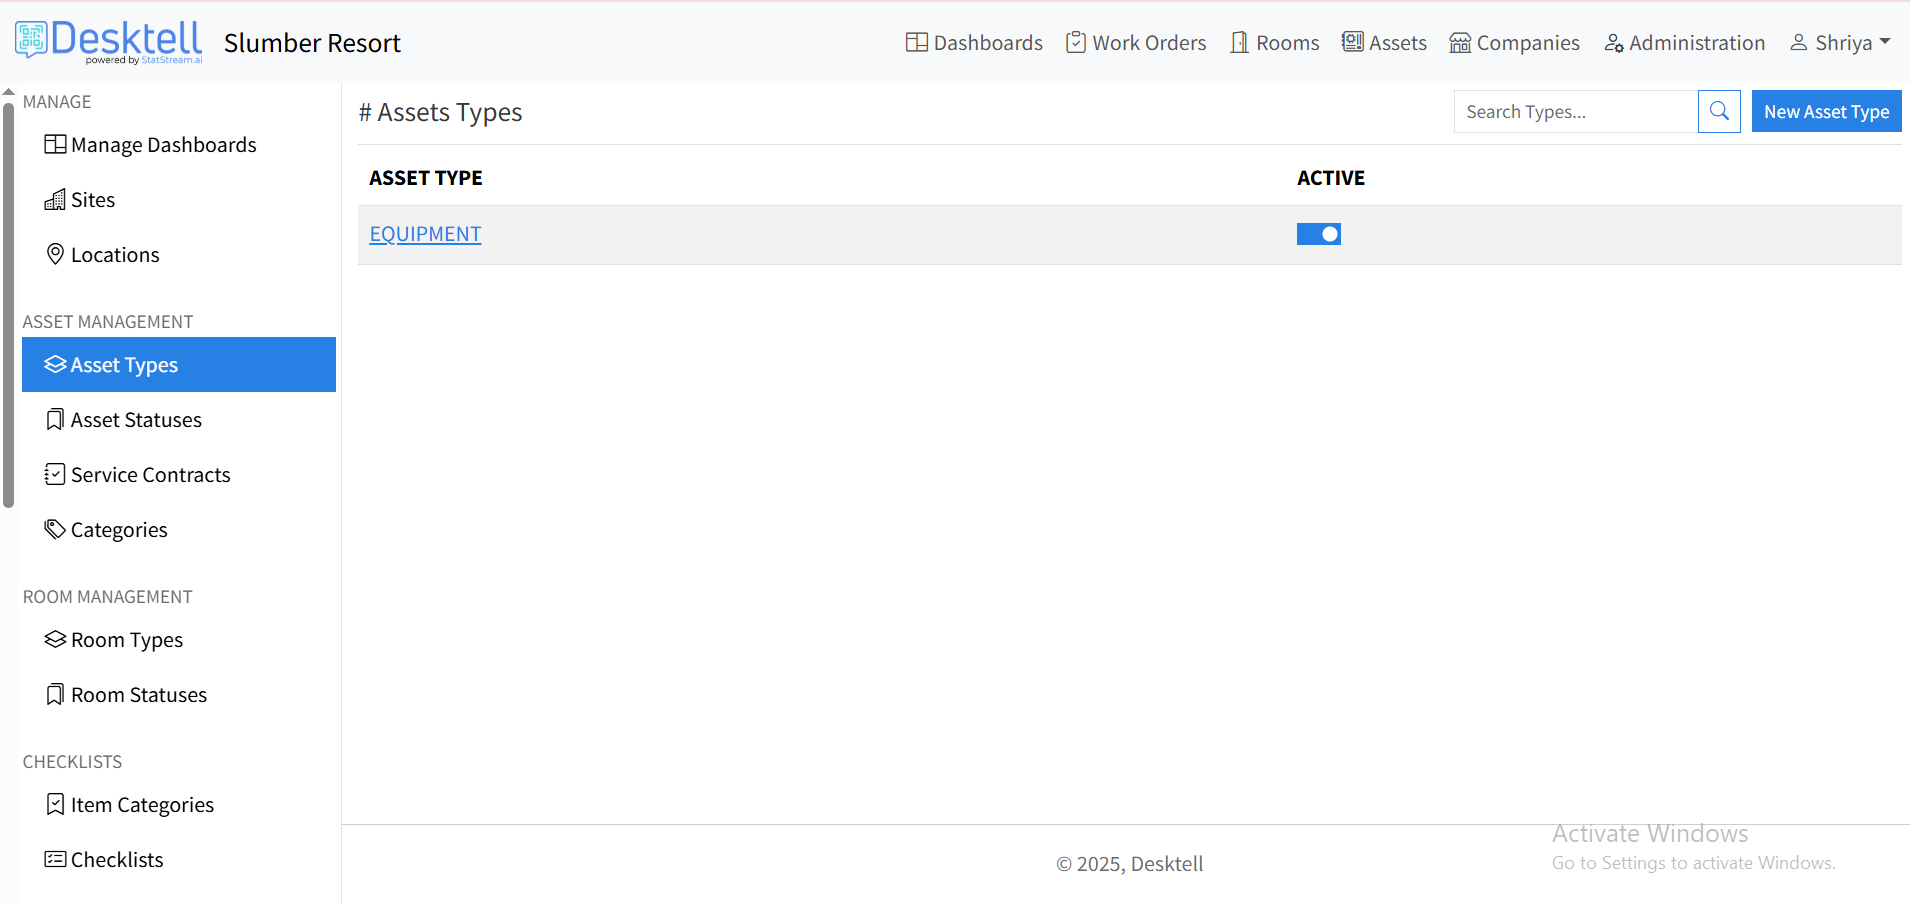This screenshot has height=904, width=1910.
Task: Click the Desktell logo icon
Action: [31, 40]
